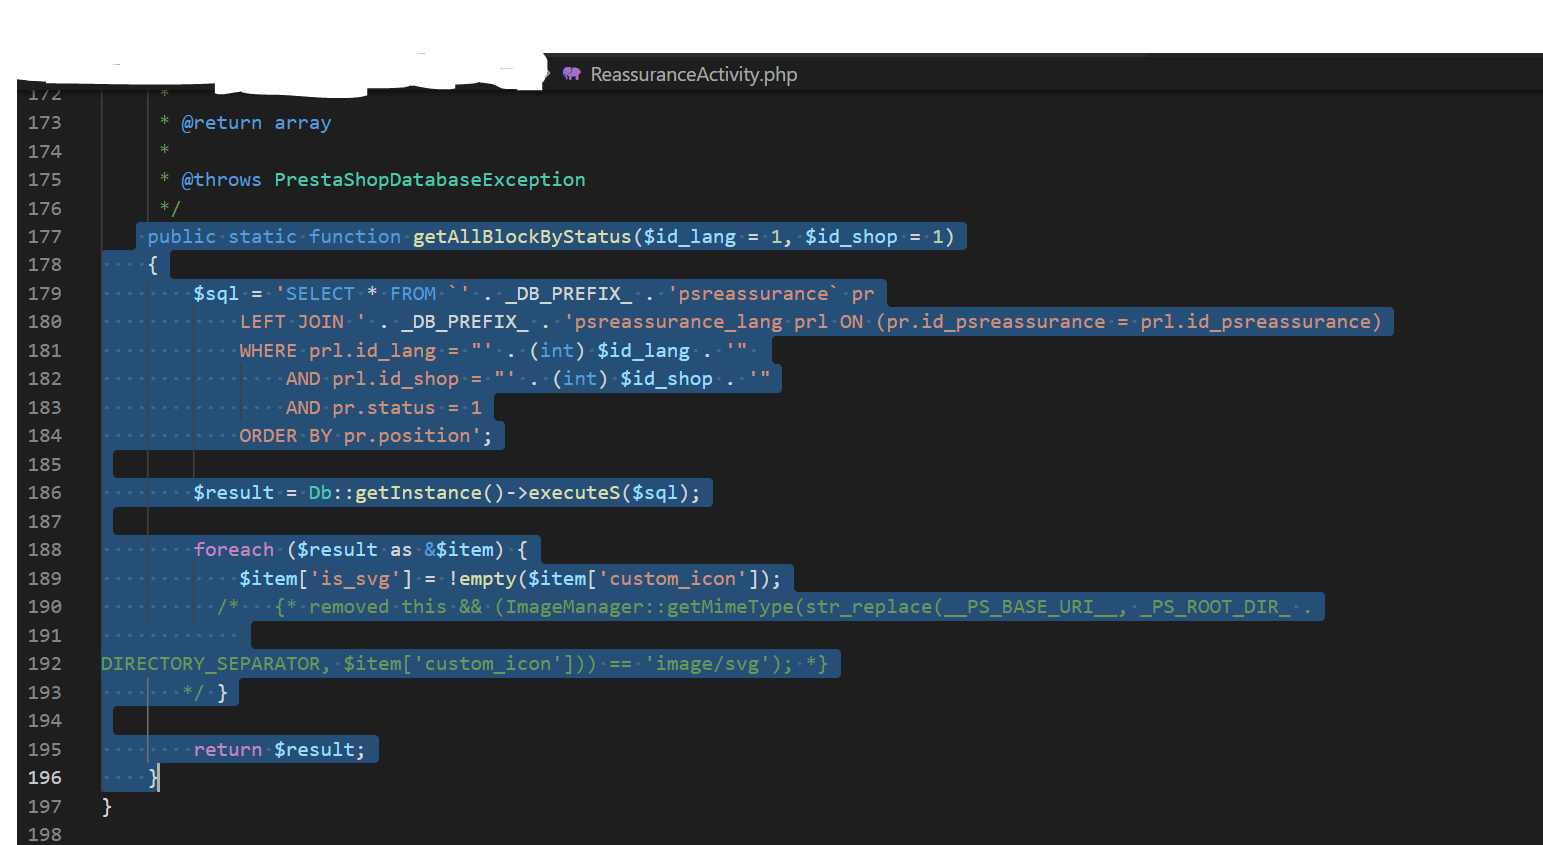The image size is (1543, 845).
Task: Click line number 190 in the gutter
Action: click(x=44, y=606)
